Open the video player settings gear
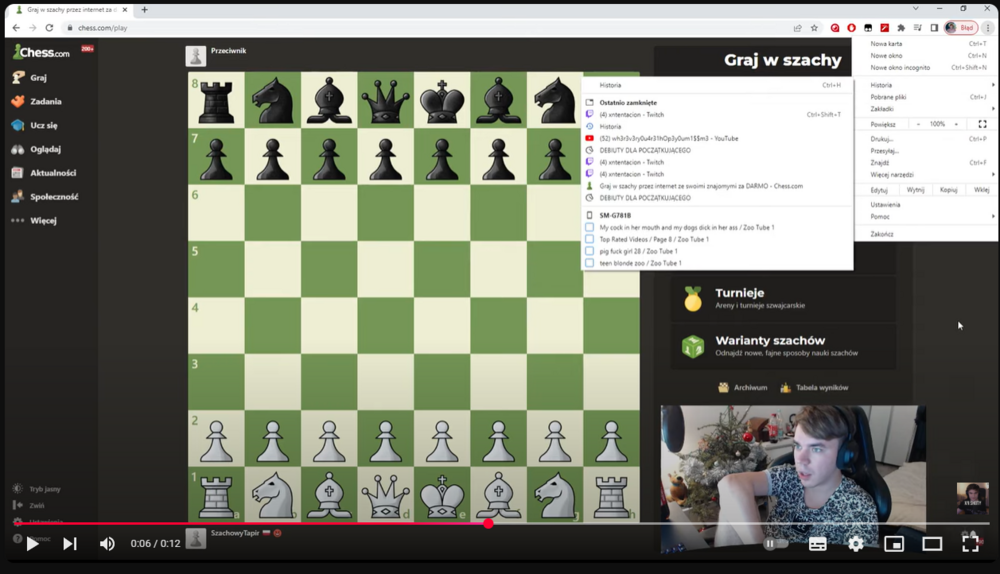The width and height of the screenshot is (1000, 574). (x=856, y=543)
